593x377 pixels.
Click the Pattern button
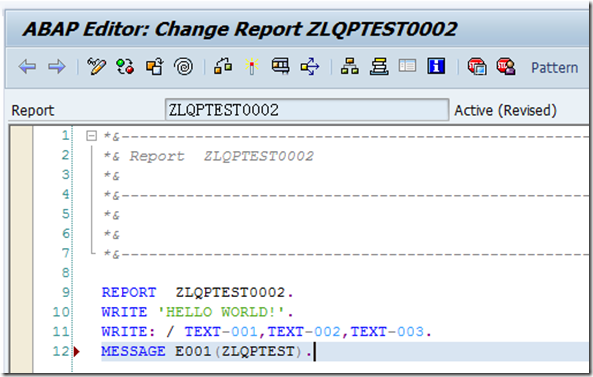tap(554, 68)
